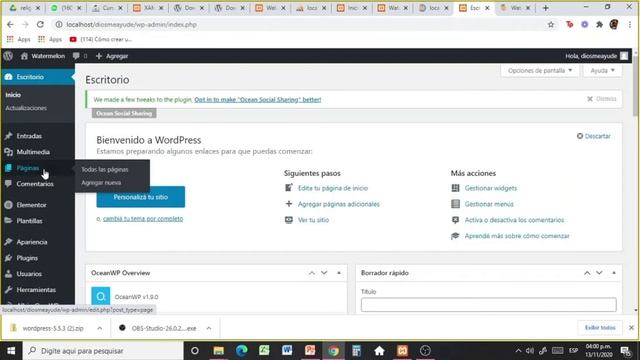The height and width of the screenshot is (360, 640).
Task: Expand the Ayuda dropdown
Action: (602, 71)
